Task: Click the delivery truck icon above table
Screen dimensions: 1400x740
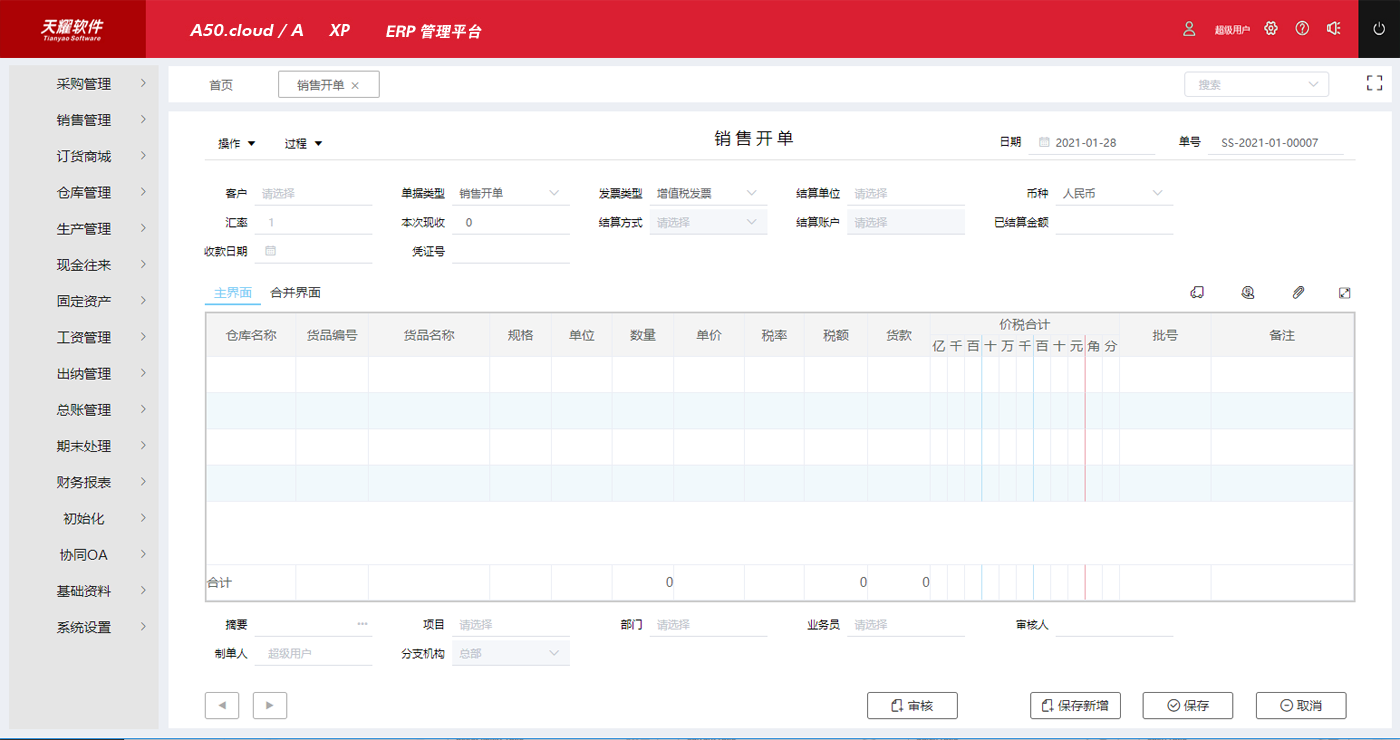Action: click(x=1197, y=293)
